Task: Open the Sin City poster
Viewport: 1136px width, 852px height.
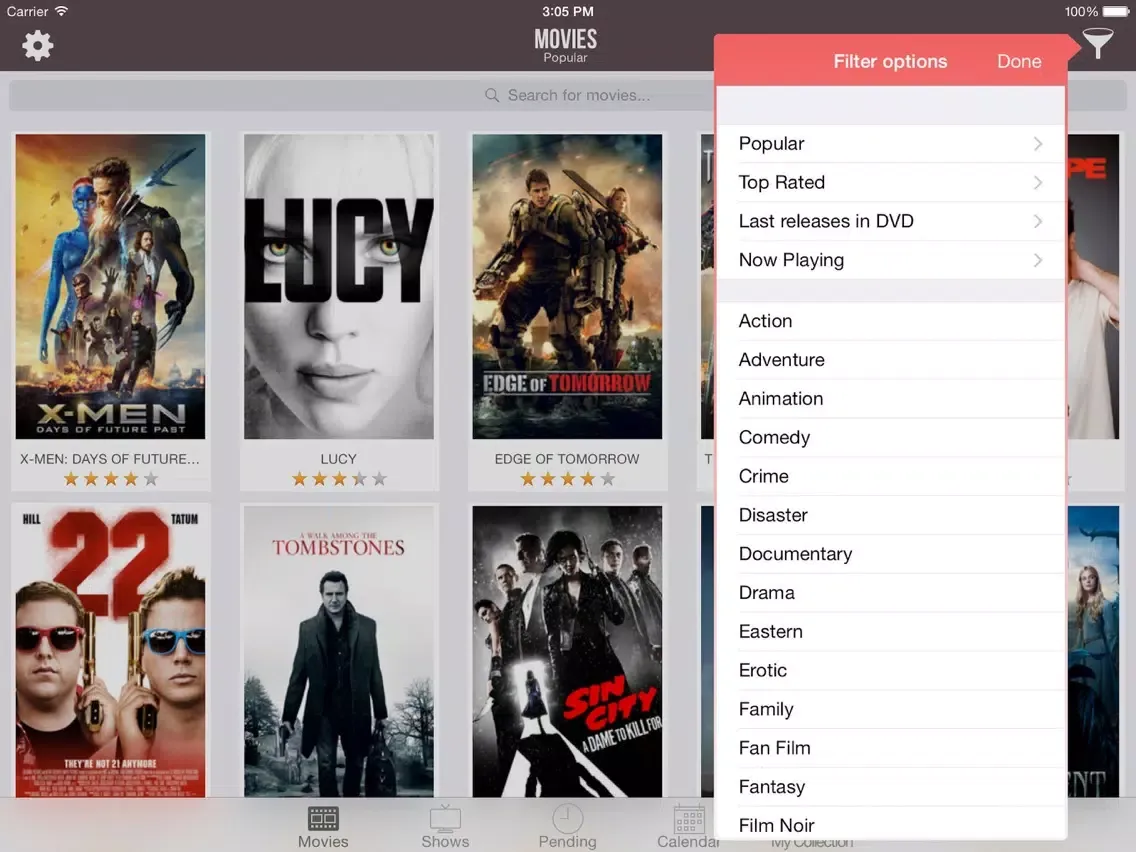Action: tap(567, 651)
